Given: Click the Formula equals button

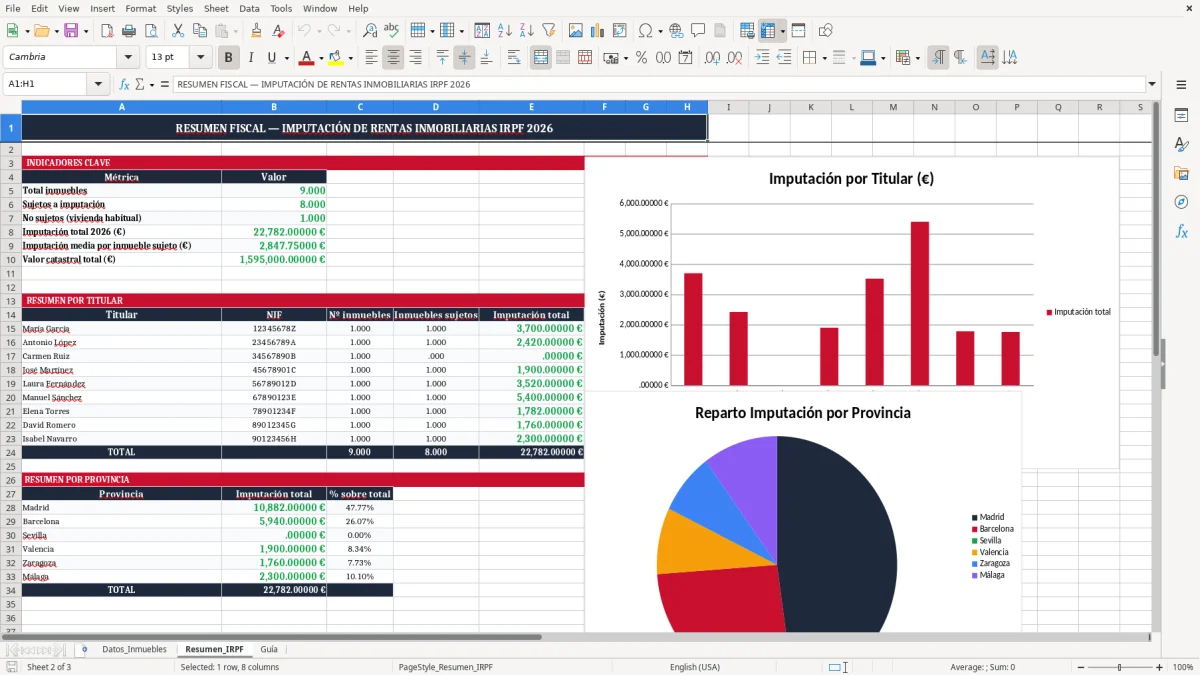Looking at the screenshot, I should 165,85.
